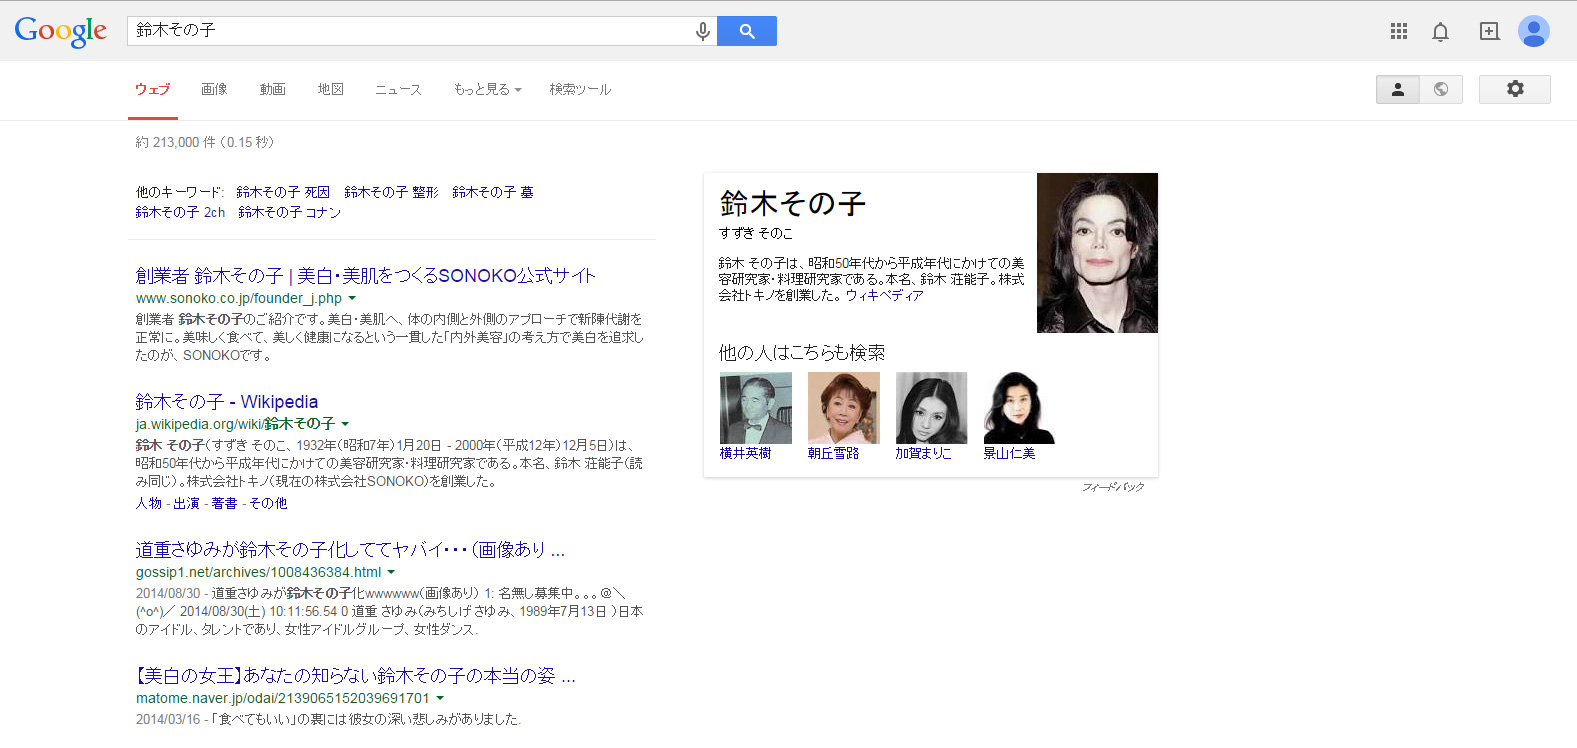Open the 【美白の女王】 naver matome result
The height and width of the screenshot is (748, 1577).
tap(355, 676)
